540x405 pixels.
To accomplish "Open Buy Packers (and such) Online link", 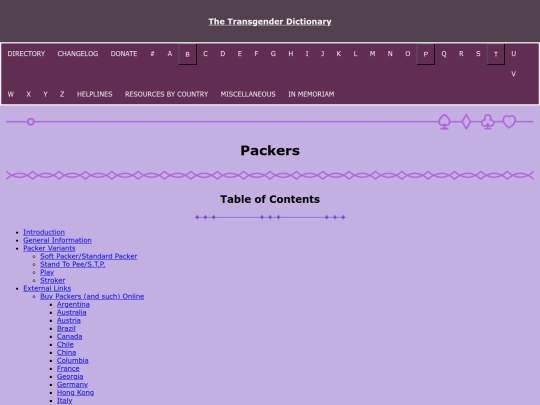I will pos(92,296).
